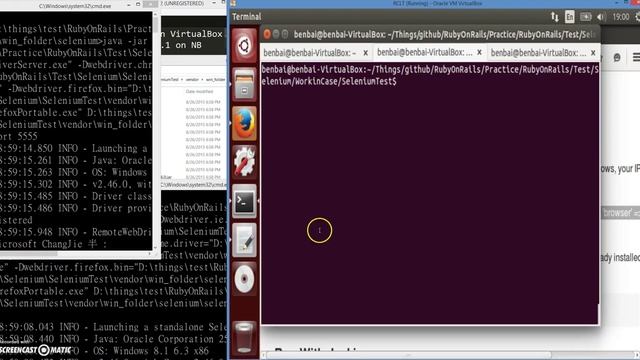Open the Text Editor launcher icon
The width and height of the screenshot is (640, 360).
244,240
